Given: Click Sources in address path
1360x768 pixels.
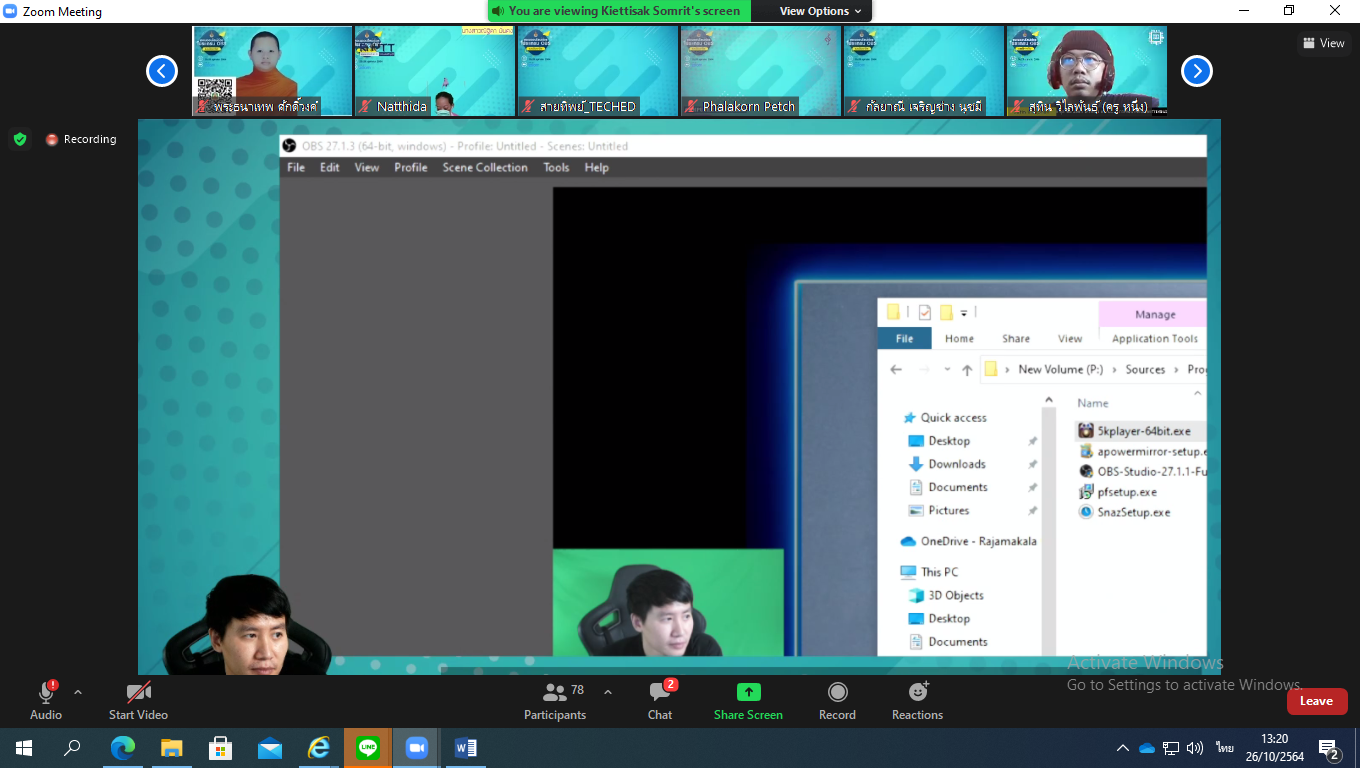Looking at the screenshot, I should 1145,369.
